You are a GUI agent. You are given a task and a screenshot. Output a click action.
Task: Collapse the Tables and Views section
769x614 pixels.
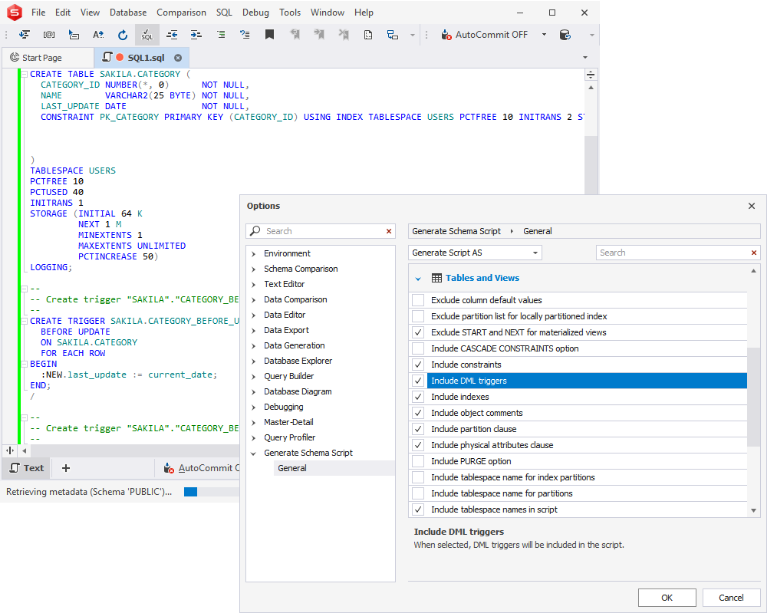[x=418, y=278]
